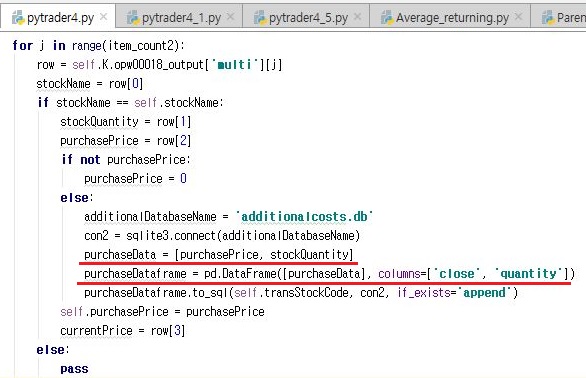The height and width of the screenshot is (378, 586).
Task: Click the 'multi' string in the row assignment
Action: pos(235,65)
